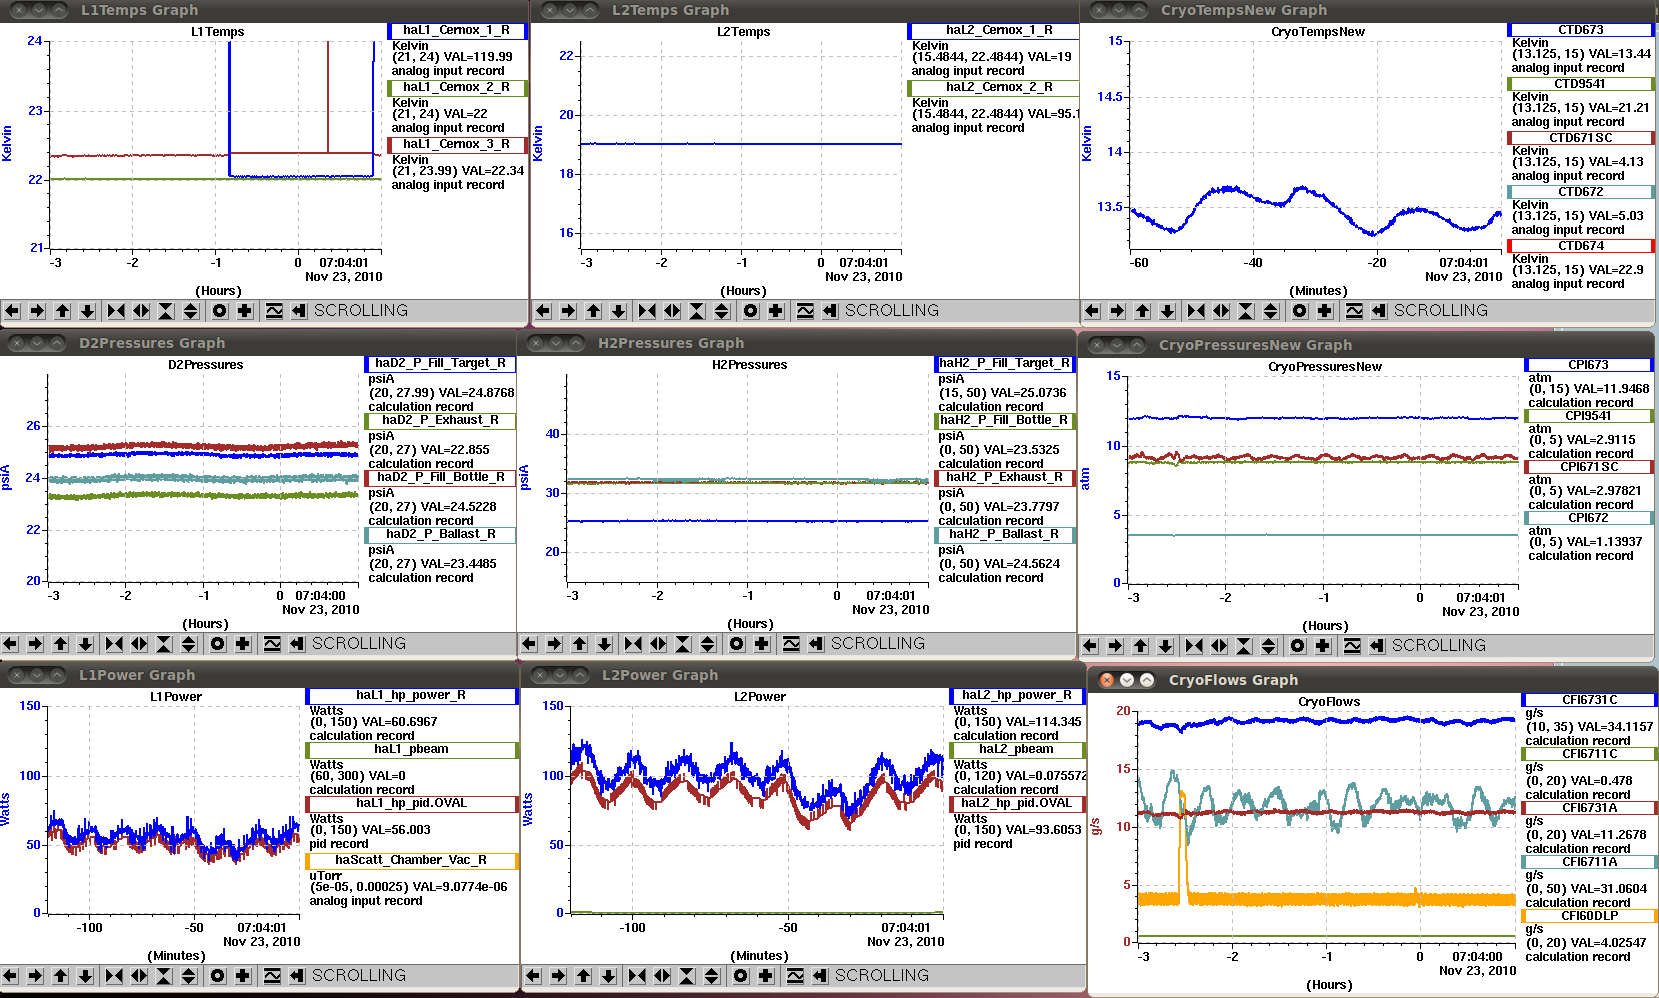Click the jump-to-end arrow icon in D2Pressures toolbar
This screenshot has width=1659, height=998.
tap(297, 644)
